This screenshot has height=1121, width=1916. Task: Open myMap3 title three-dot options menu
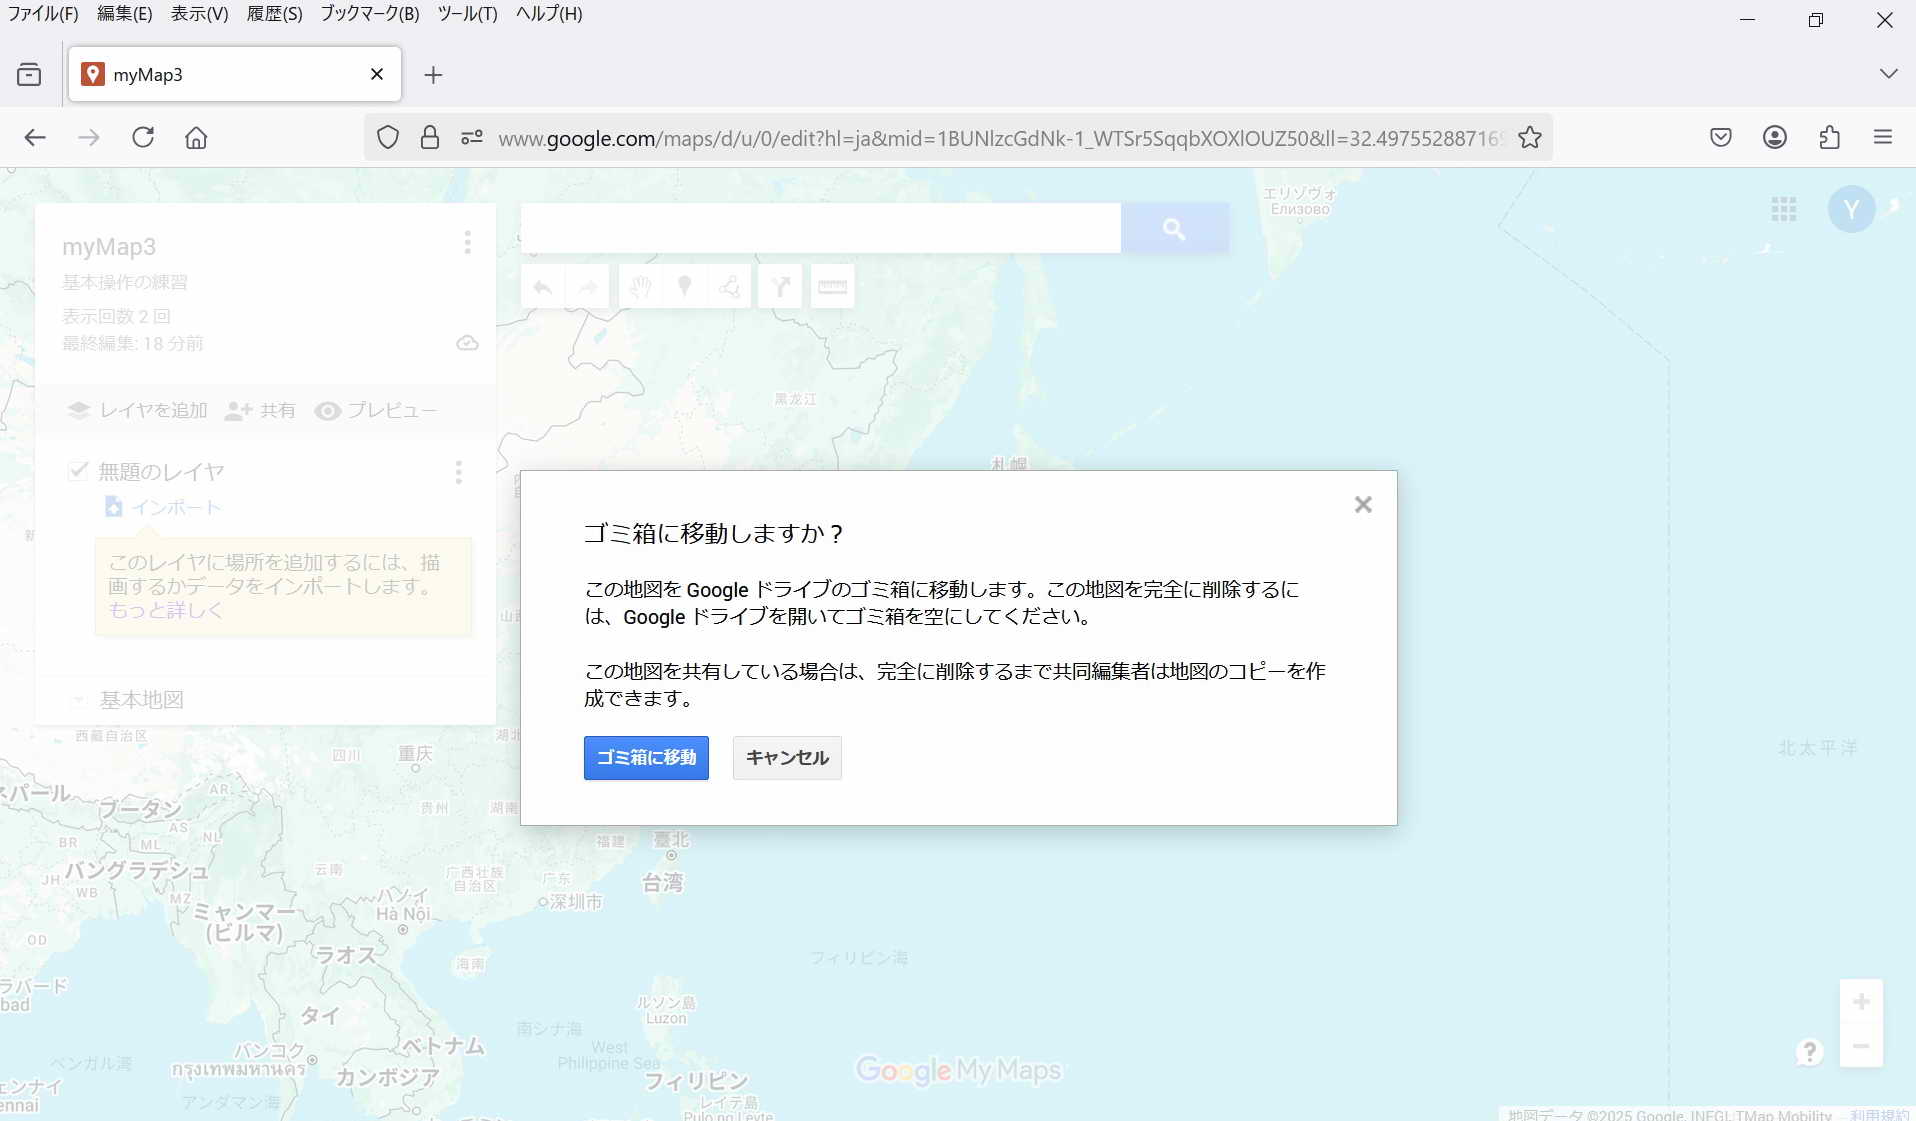[467, 243]
